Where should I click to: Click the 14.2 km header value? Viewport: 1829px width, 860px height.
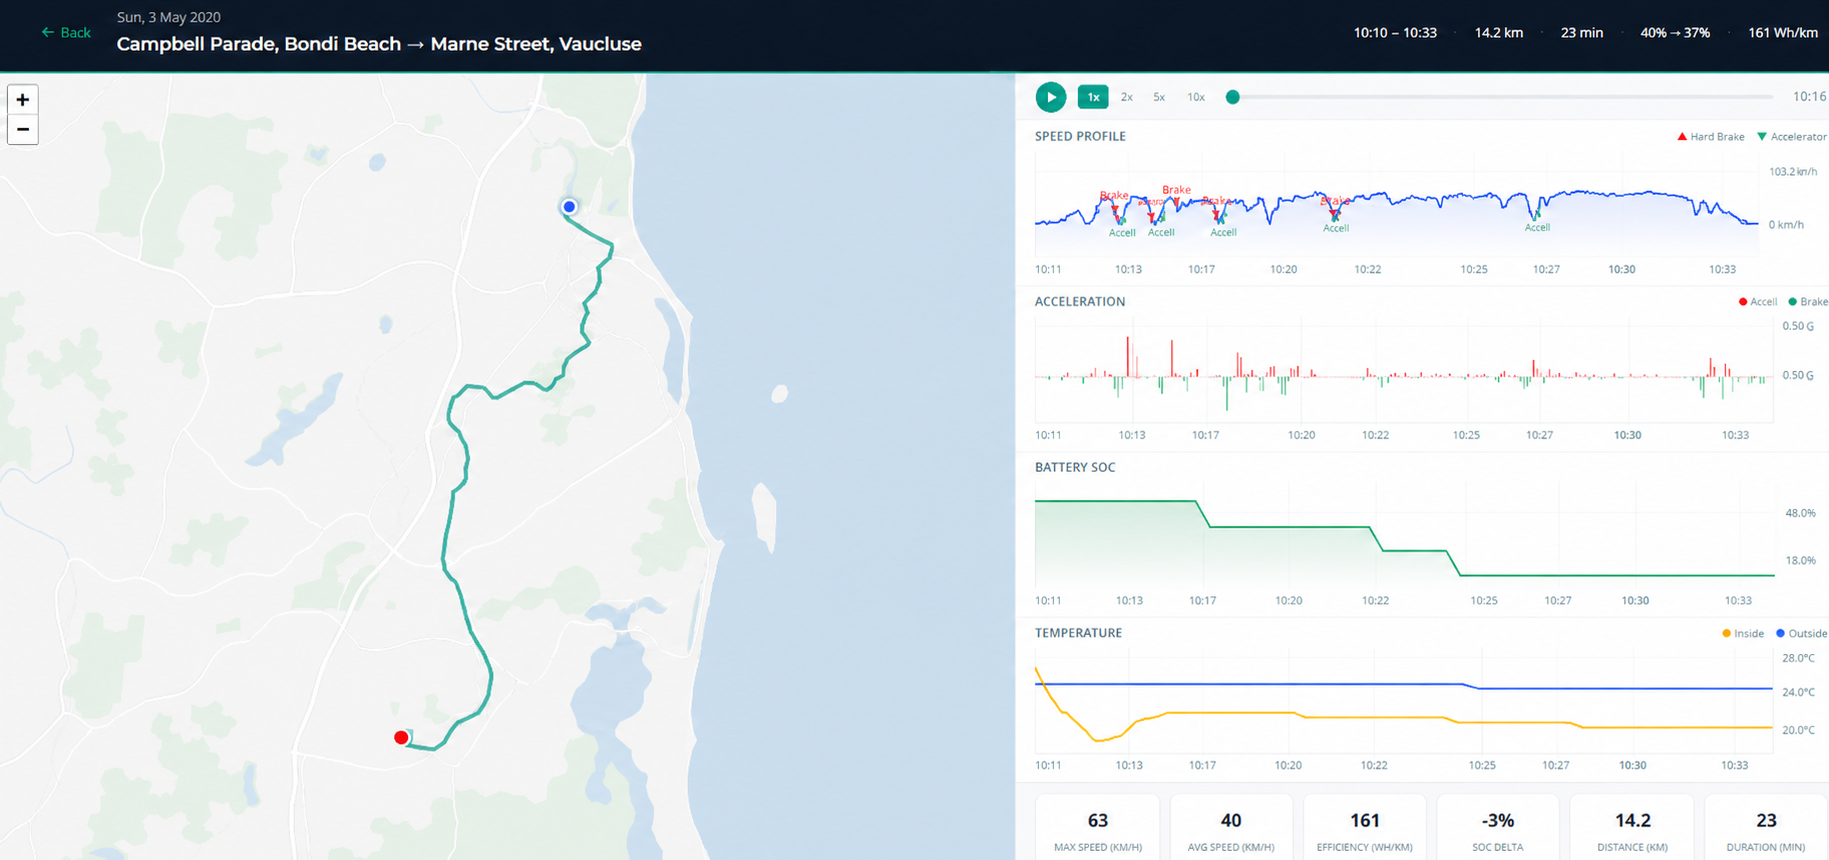click(1499, 33)
